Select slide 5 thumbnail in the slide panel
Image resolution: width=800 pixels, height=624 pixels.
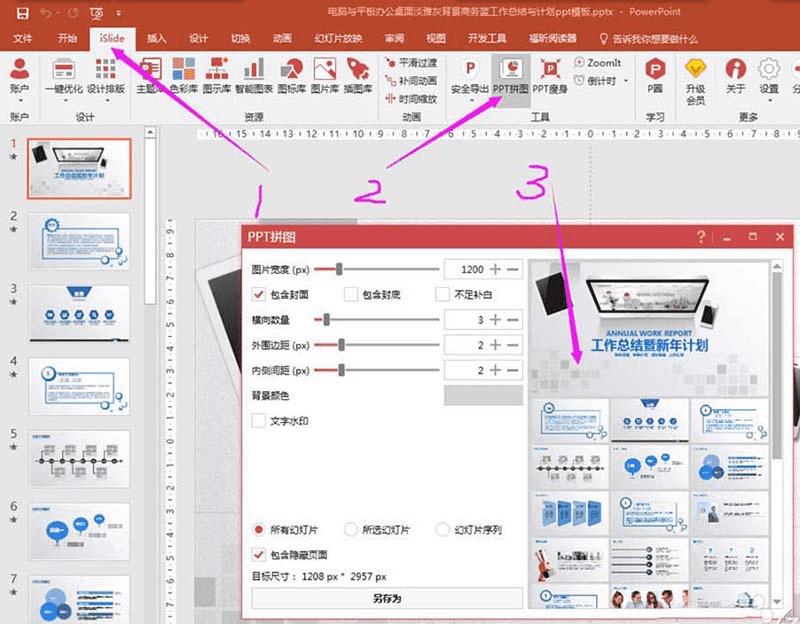(80, 459)
